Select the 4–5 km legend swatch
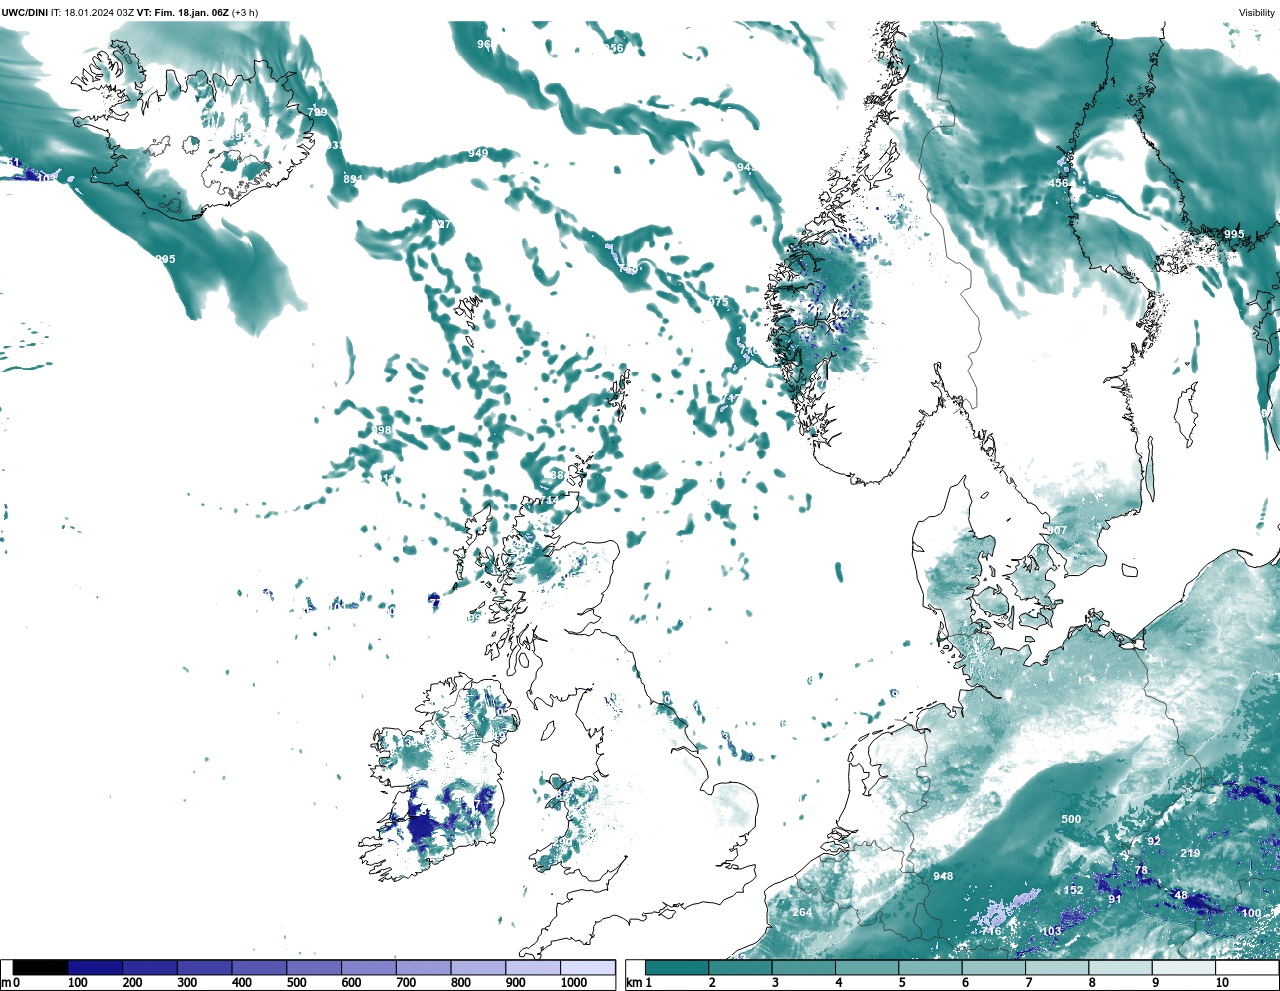 [x=867, y=967]
